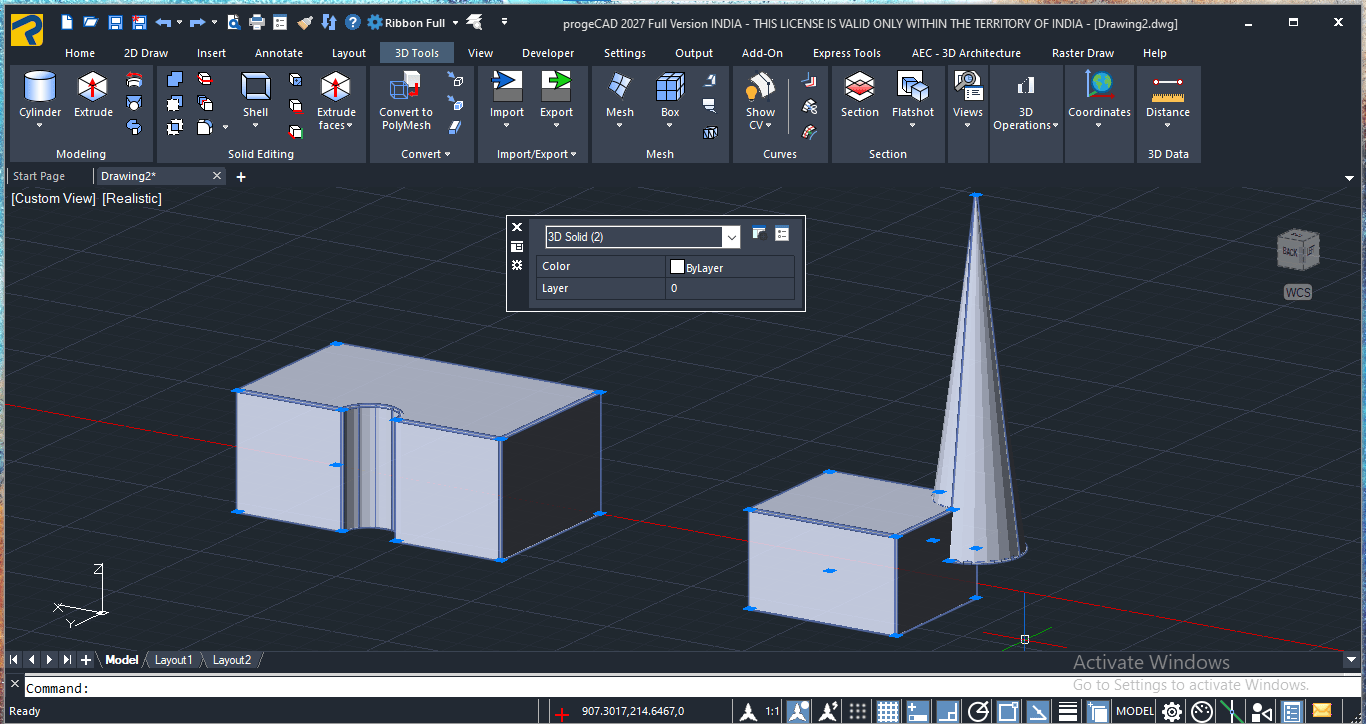Screen dimensions: 1366x724
Task: Click the envelope notification icon in status bar
Action: coord(1322,712)
